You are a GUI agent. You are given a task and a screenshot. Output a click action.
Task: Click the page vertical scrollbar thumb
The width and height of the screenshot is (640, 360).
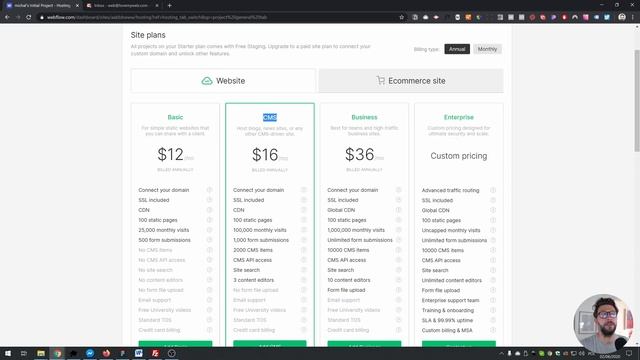[x=637, y=101]
